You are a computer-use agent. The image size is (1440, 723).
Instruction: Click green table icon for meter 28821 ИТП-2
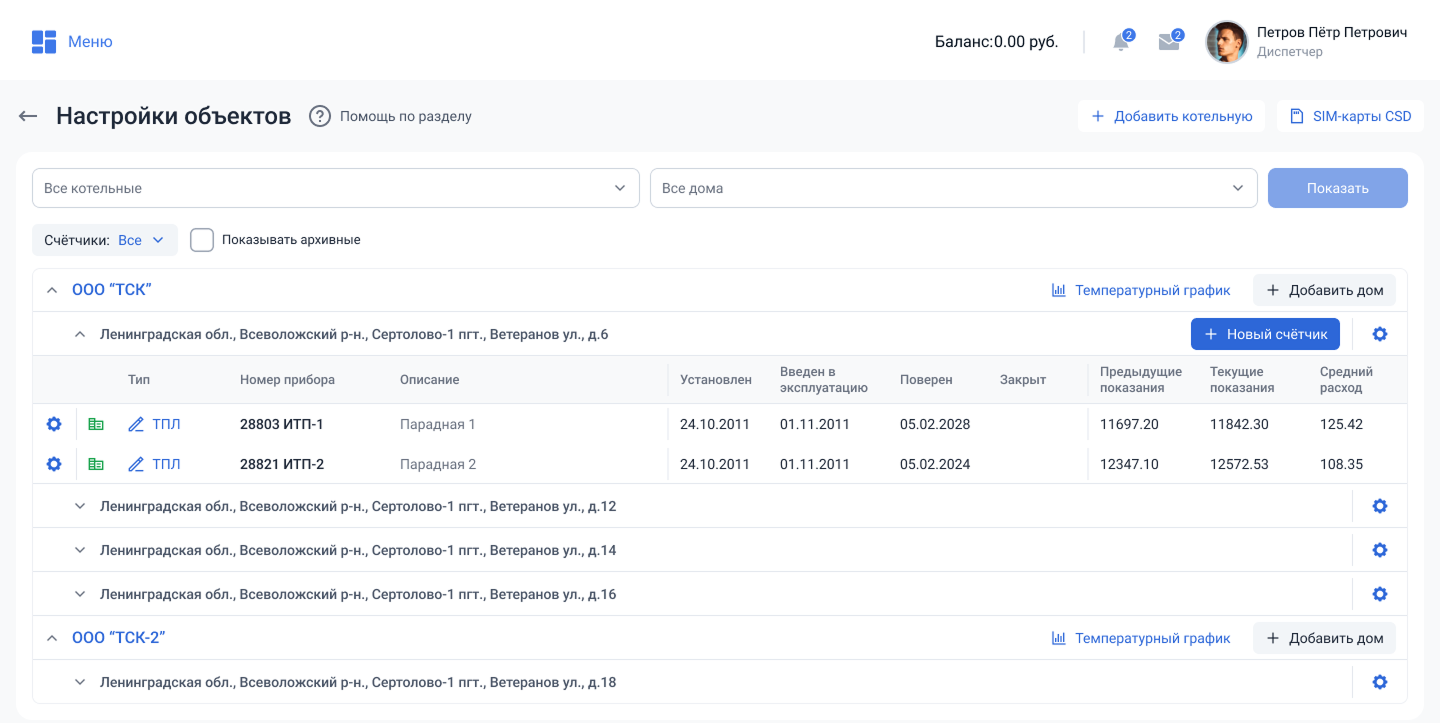pyautogui.click(x=96, y=464)
